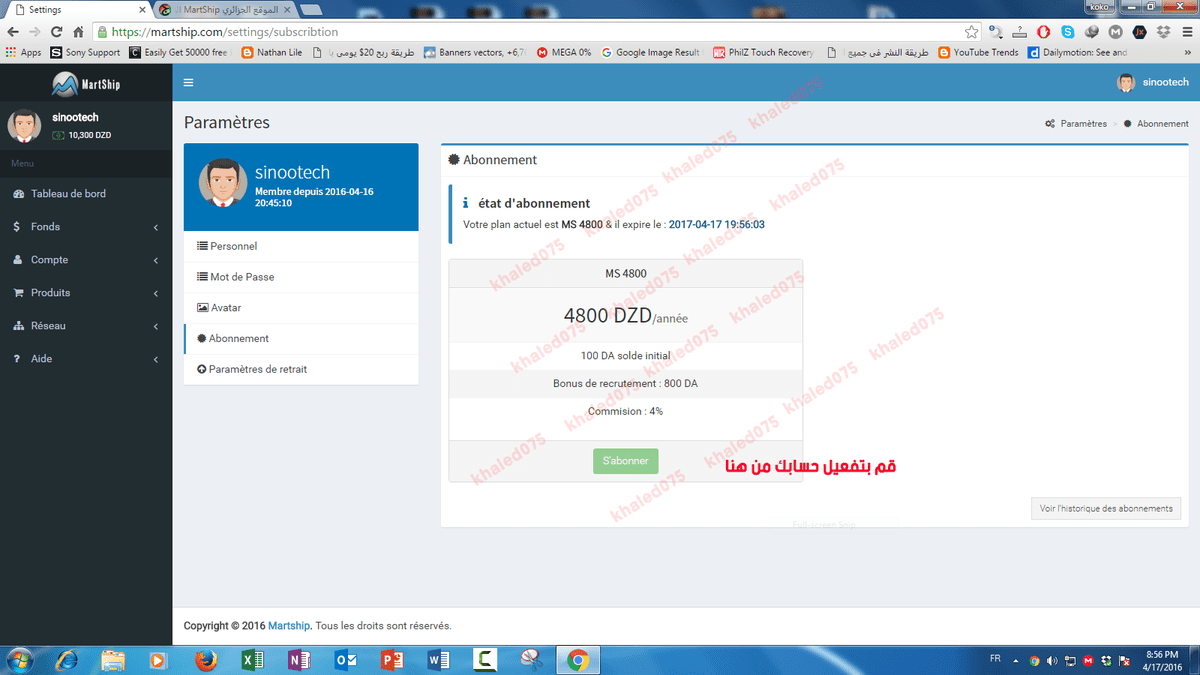This screenshot has height=675, width=1200.
Task: Open Sony Support bookmark
Action: (x=85, y=52)
